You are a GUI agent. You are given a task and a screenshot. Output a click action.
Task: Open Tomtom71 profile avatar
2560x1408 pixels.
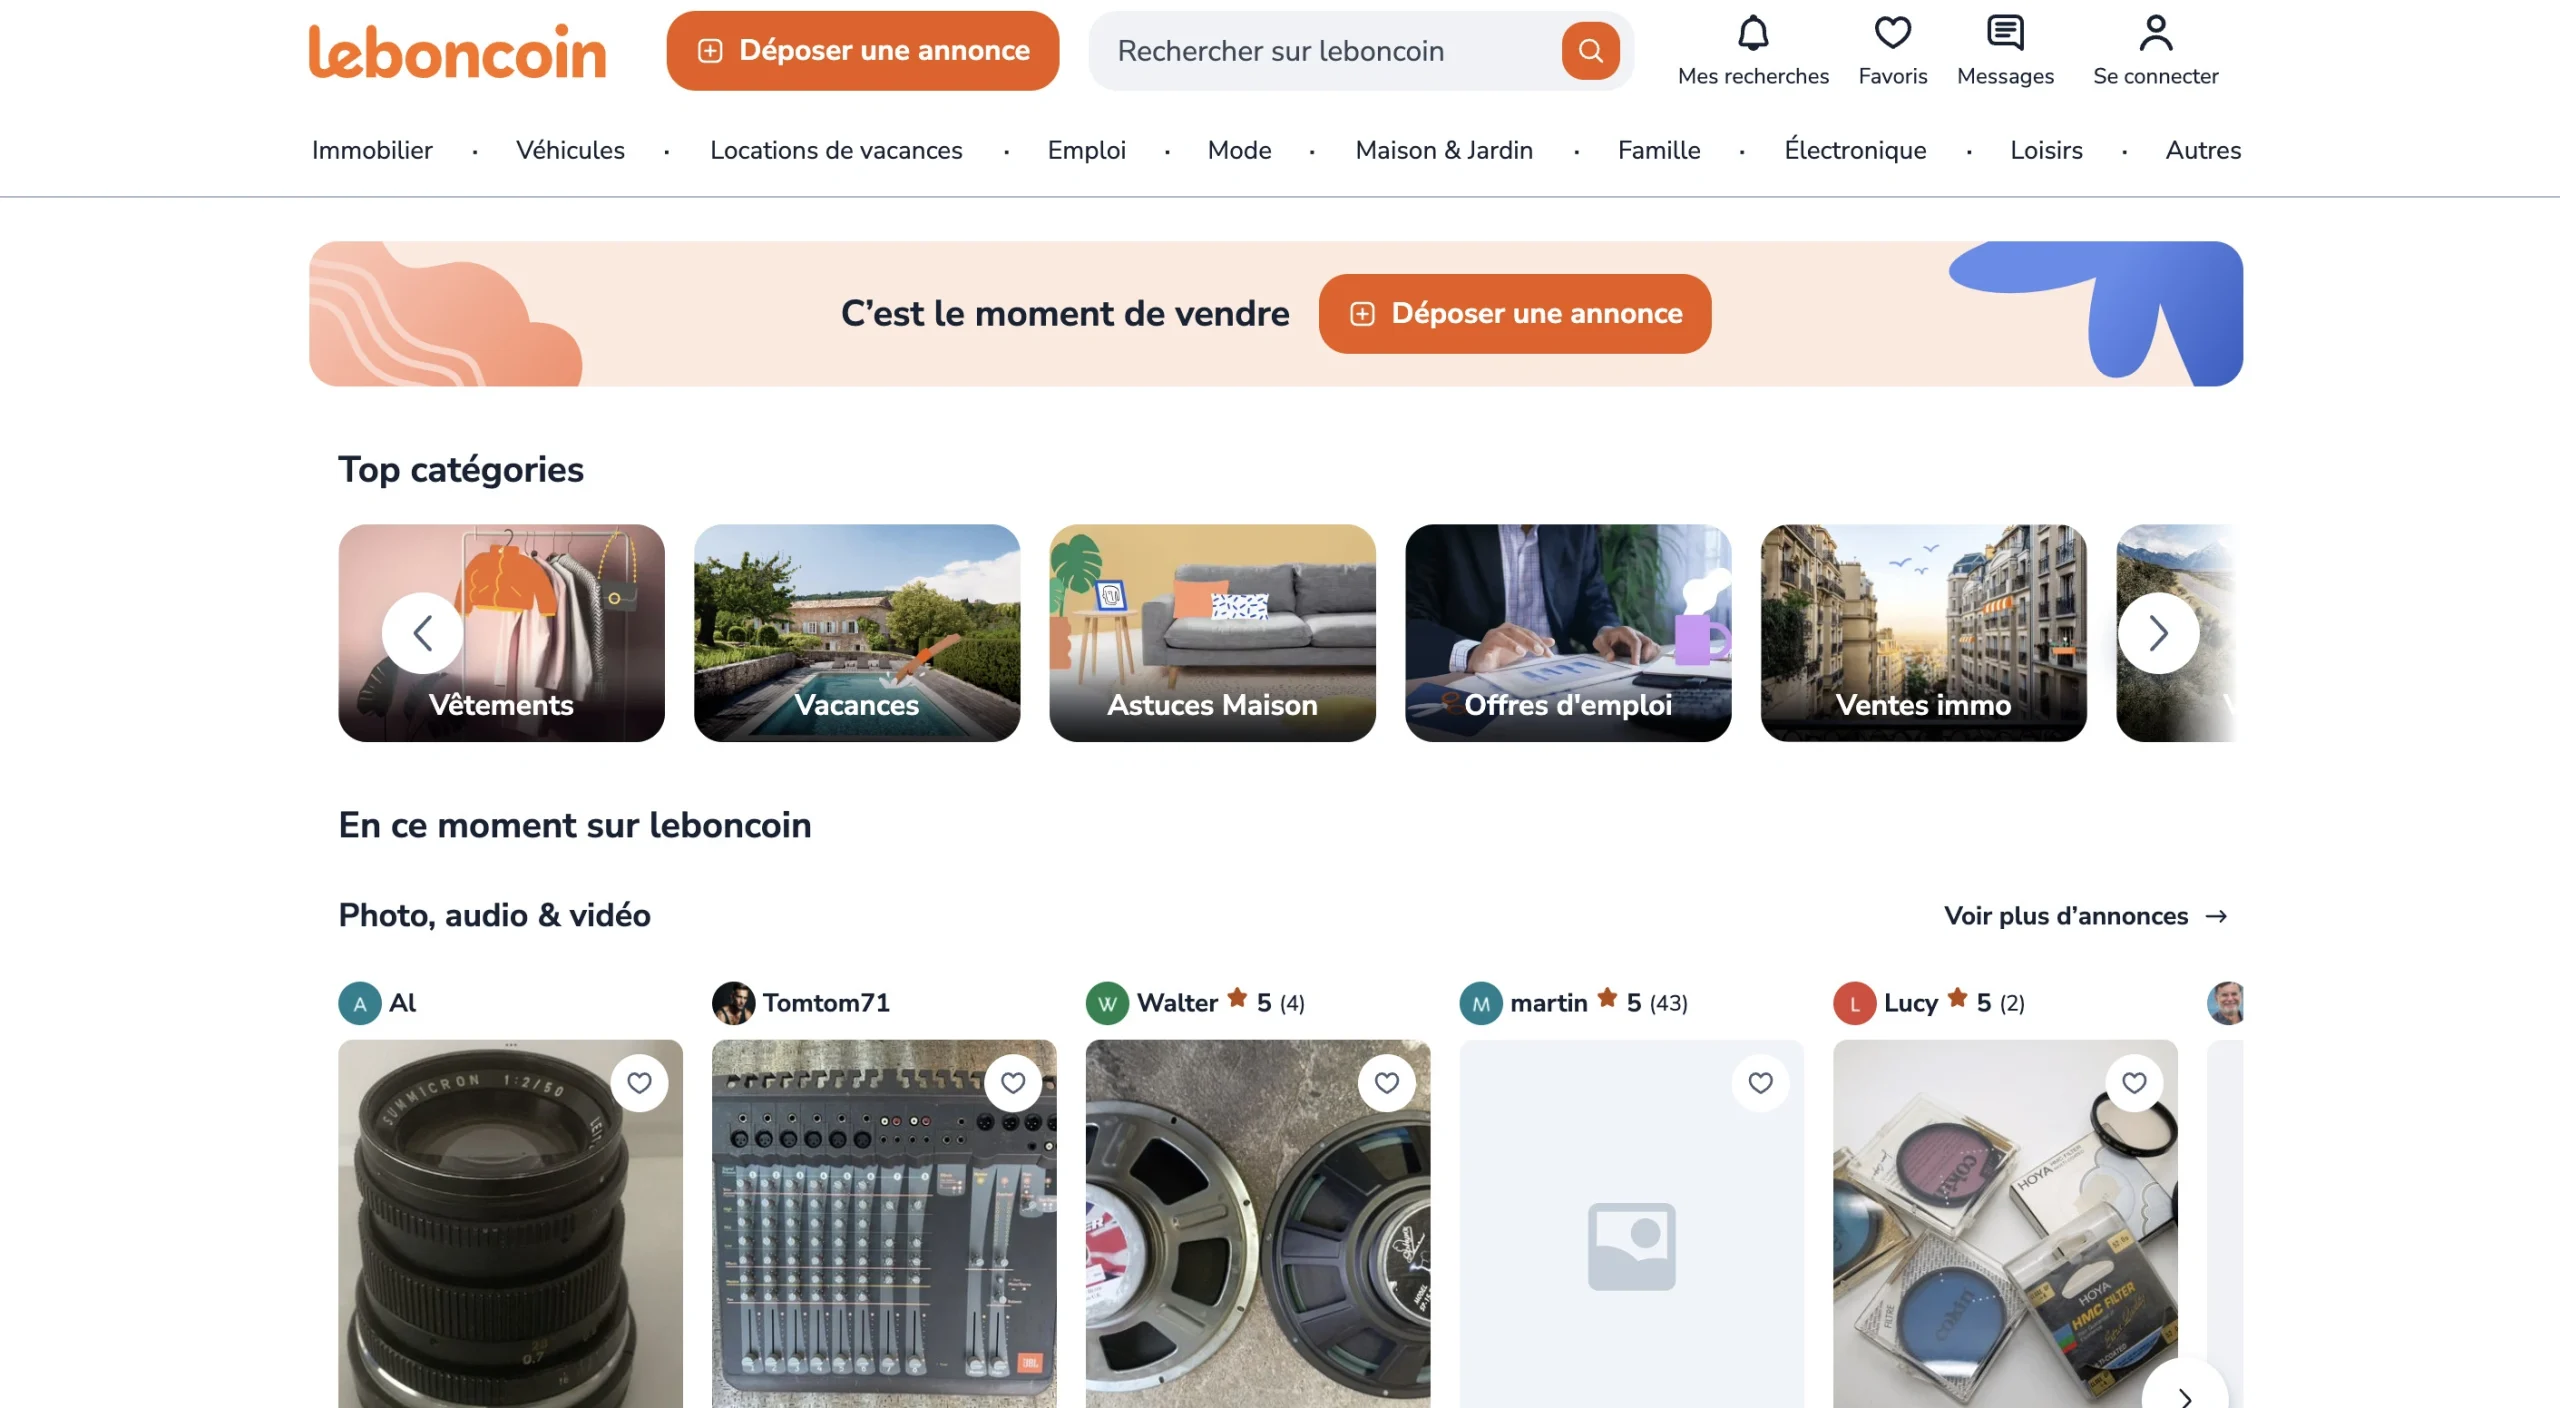(x=733, y=1003)
